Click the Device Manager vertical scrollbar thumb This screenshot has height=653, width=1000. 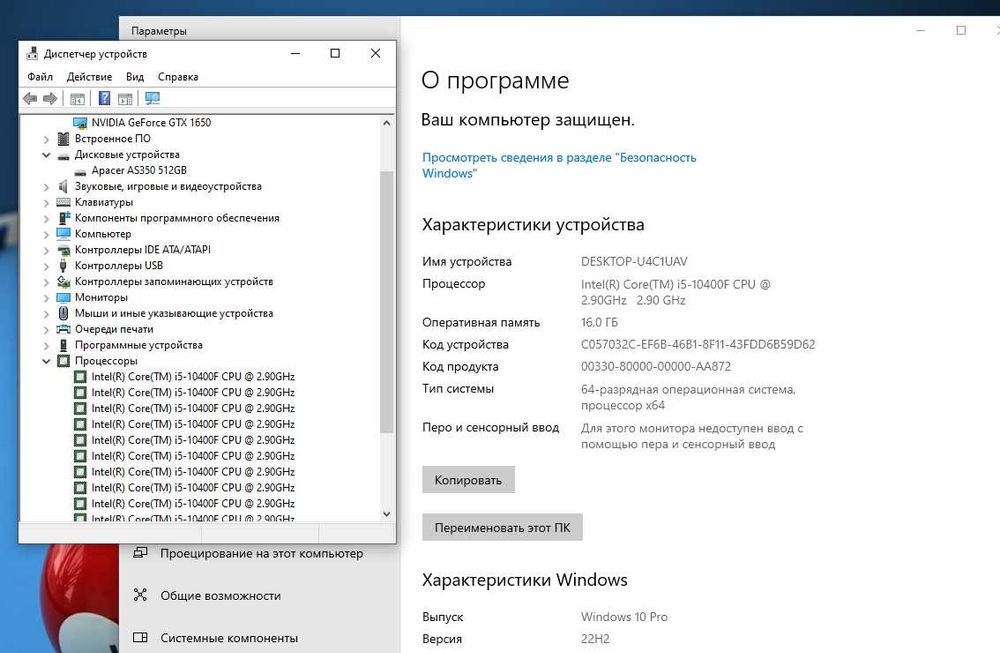tap(386, 302)
